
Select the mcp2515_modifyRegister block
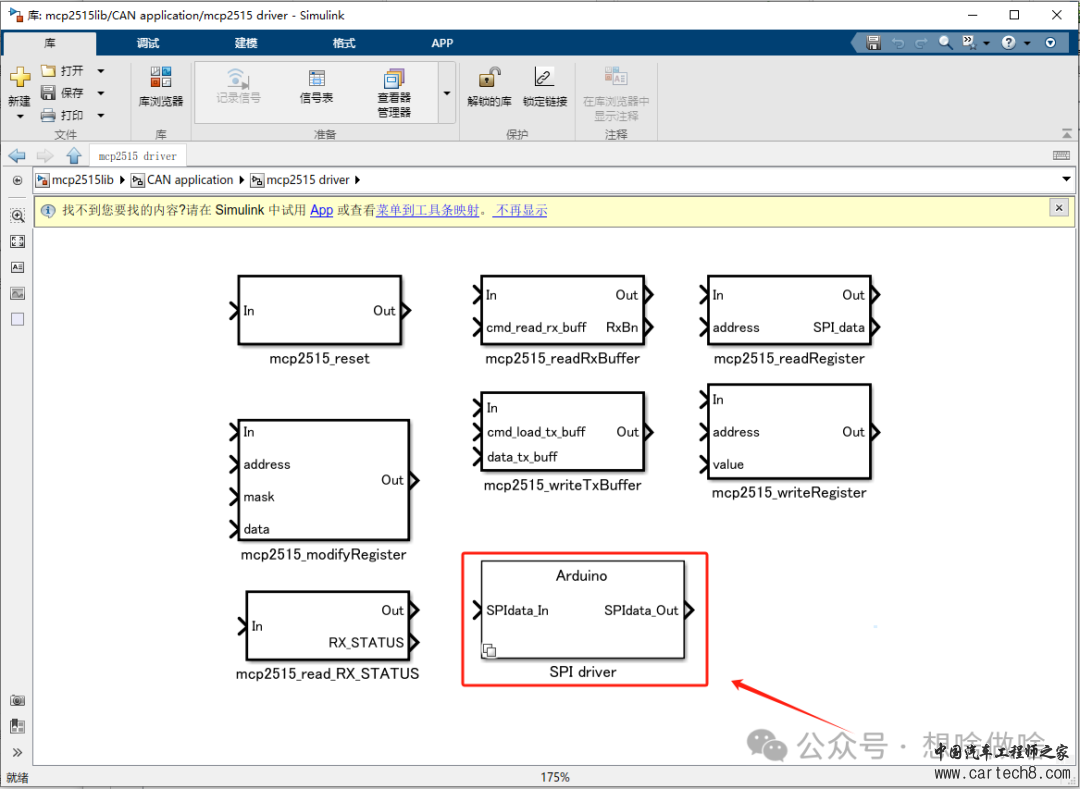324,480
